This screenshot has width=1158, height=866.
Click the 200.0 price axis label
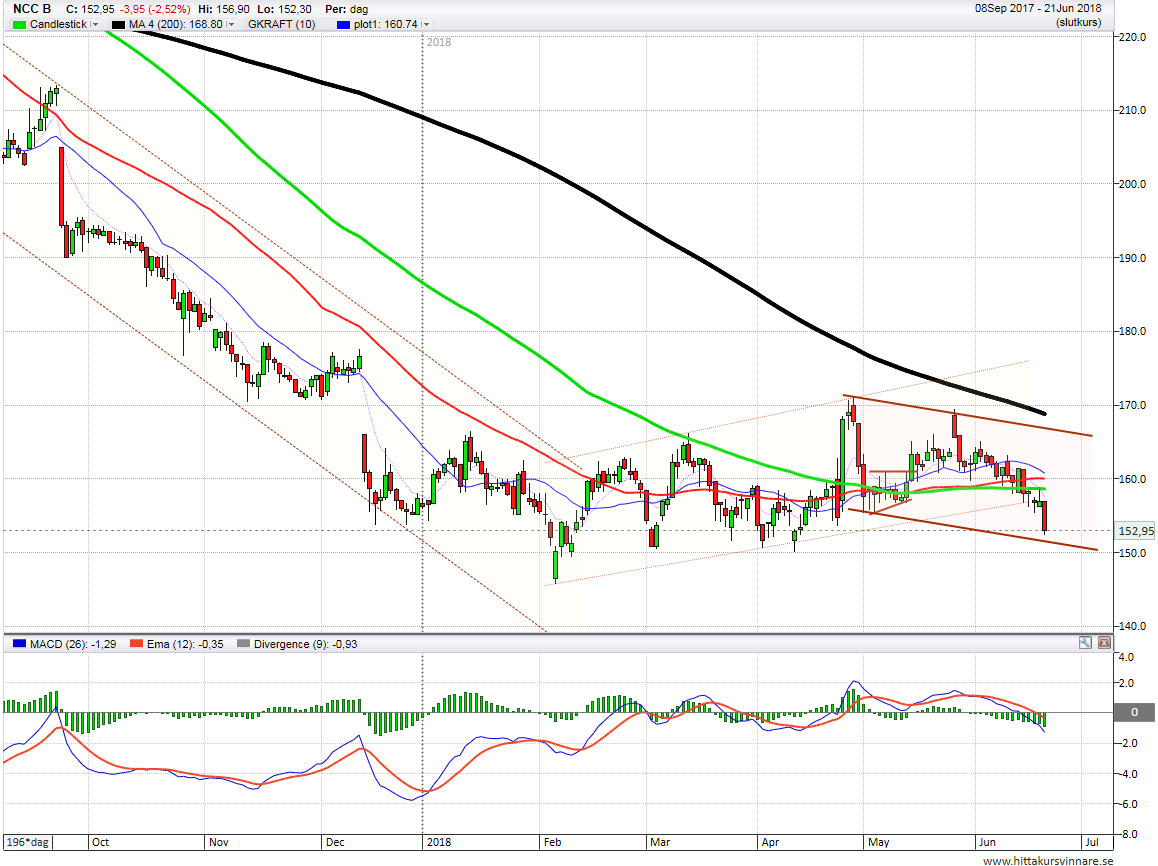[x=1133, y=184]
